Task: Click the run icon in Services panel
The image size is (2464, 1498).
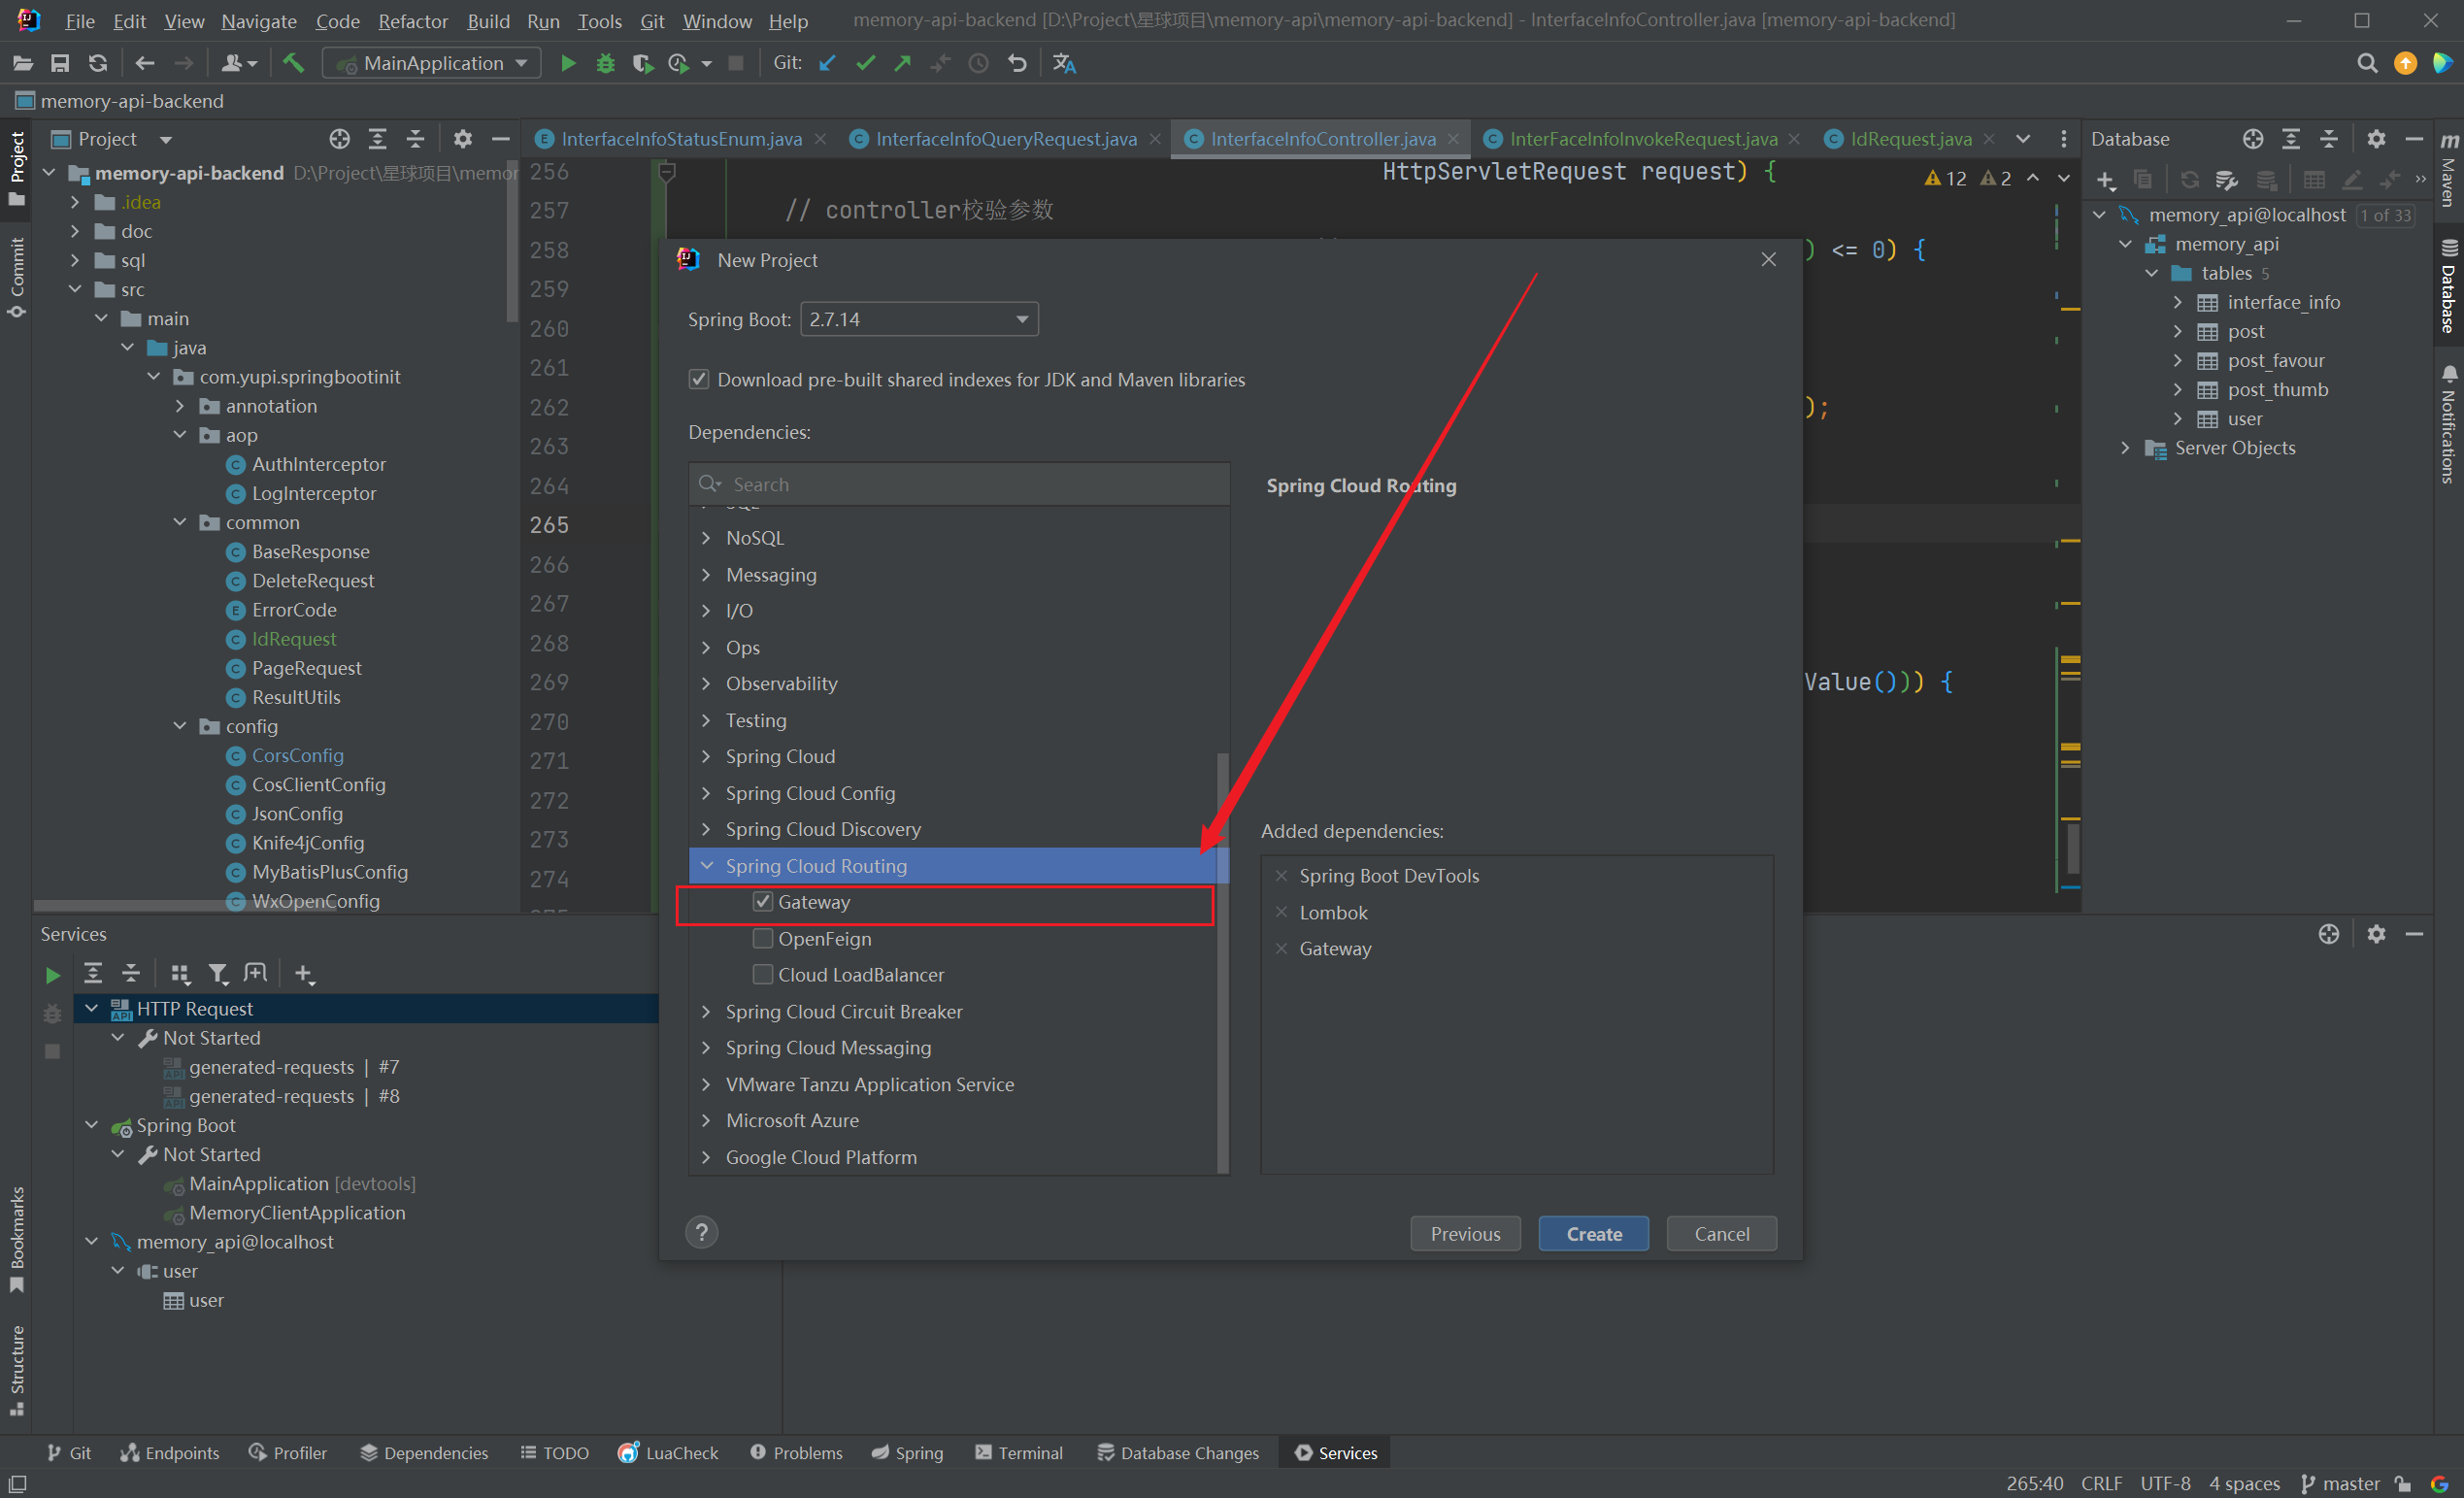Action: (x=53, y=974)
